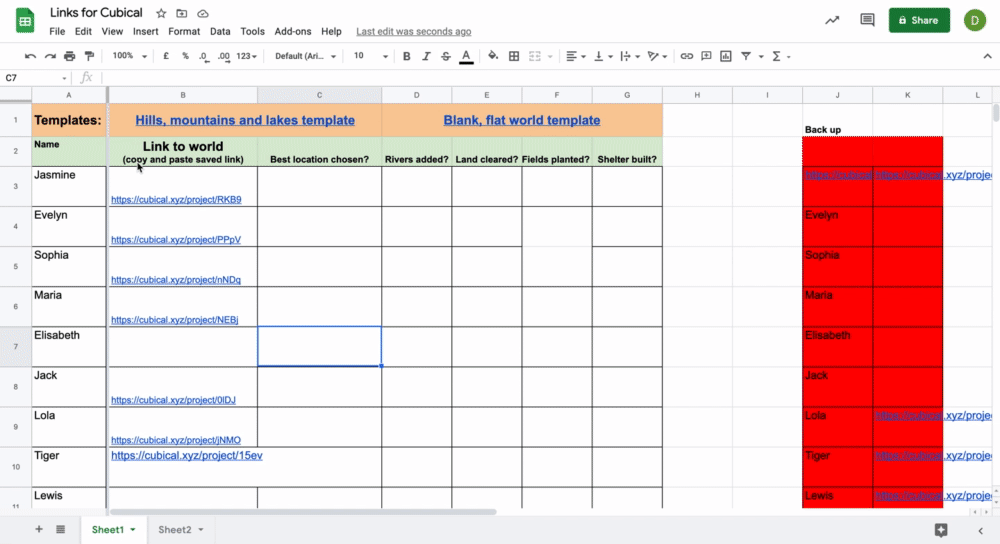1000x544 pixels.
Task: Click the print icon in toolbar
Action: (x=70, y=56)
